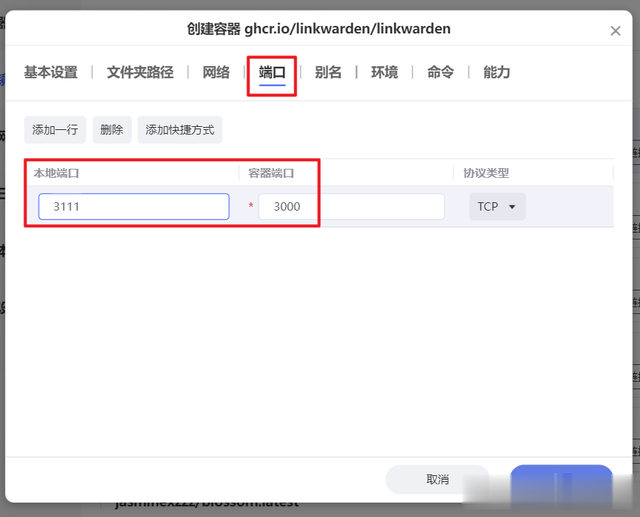Screen dimensions: 640x517
Task: Open the TCP protocol type dropdown
Action: click(x=497, y=206)
